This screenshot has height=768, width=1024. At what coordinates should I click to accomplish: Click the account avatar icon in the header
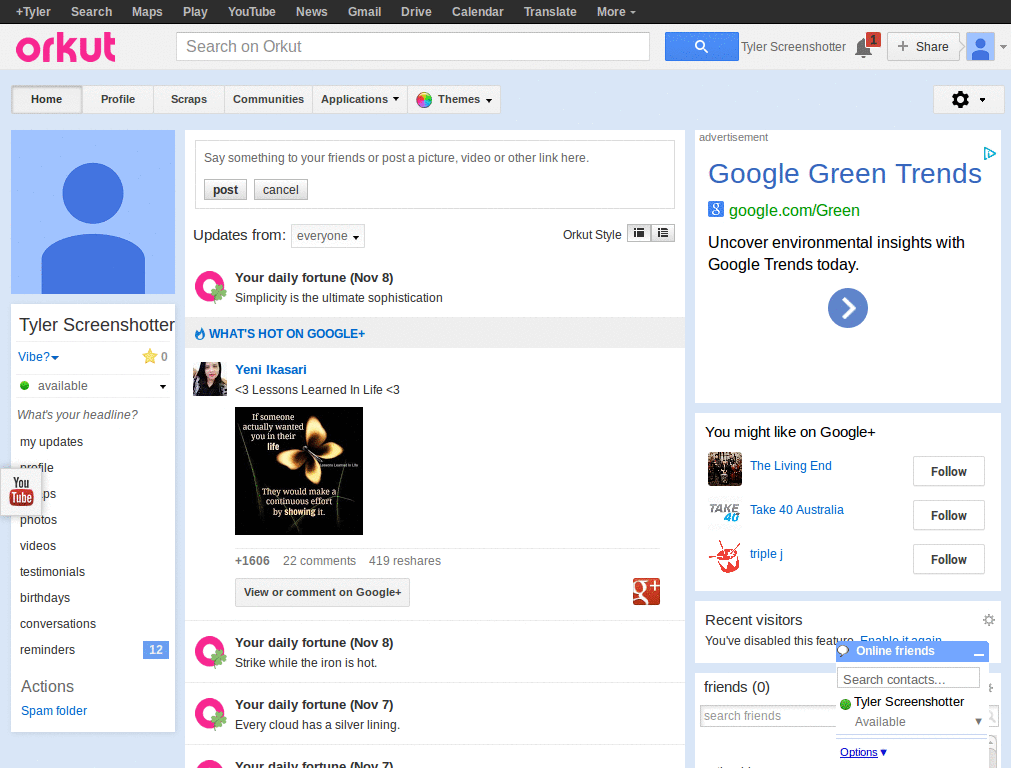pos(980,47)
